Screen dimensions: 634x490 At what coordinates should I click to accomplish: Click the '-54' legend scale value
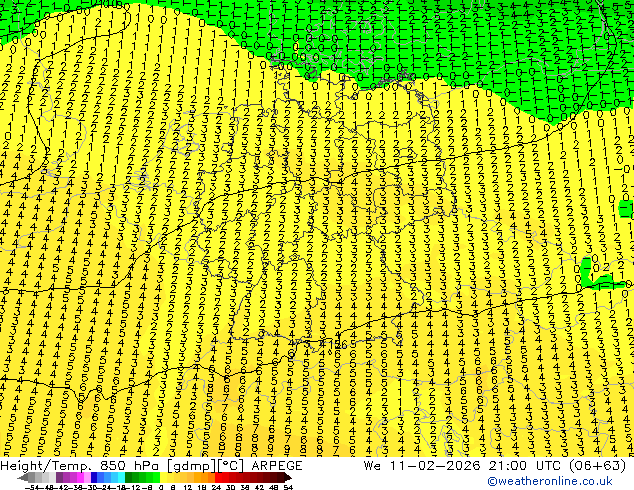(32, 487)
